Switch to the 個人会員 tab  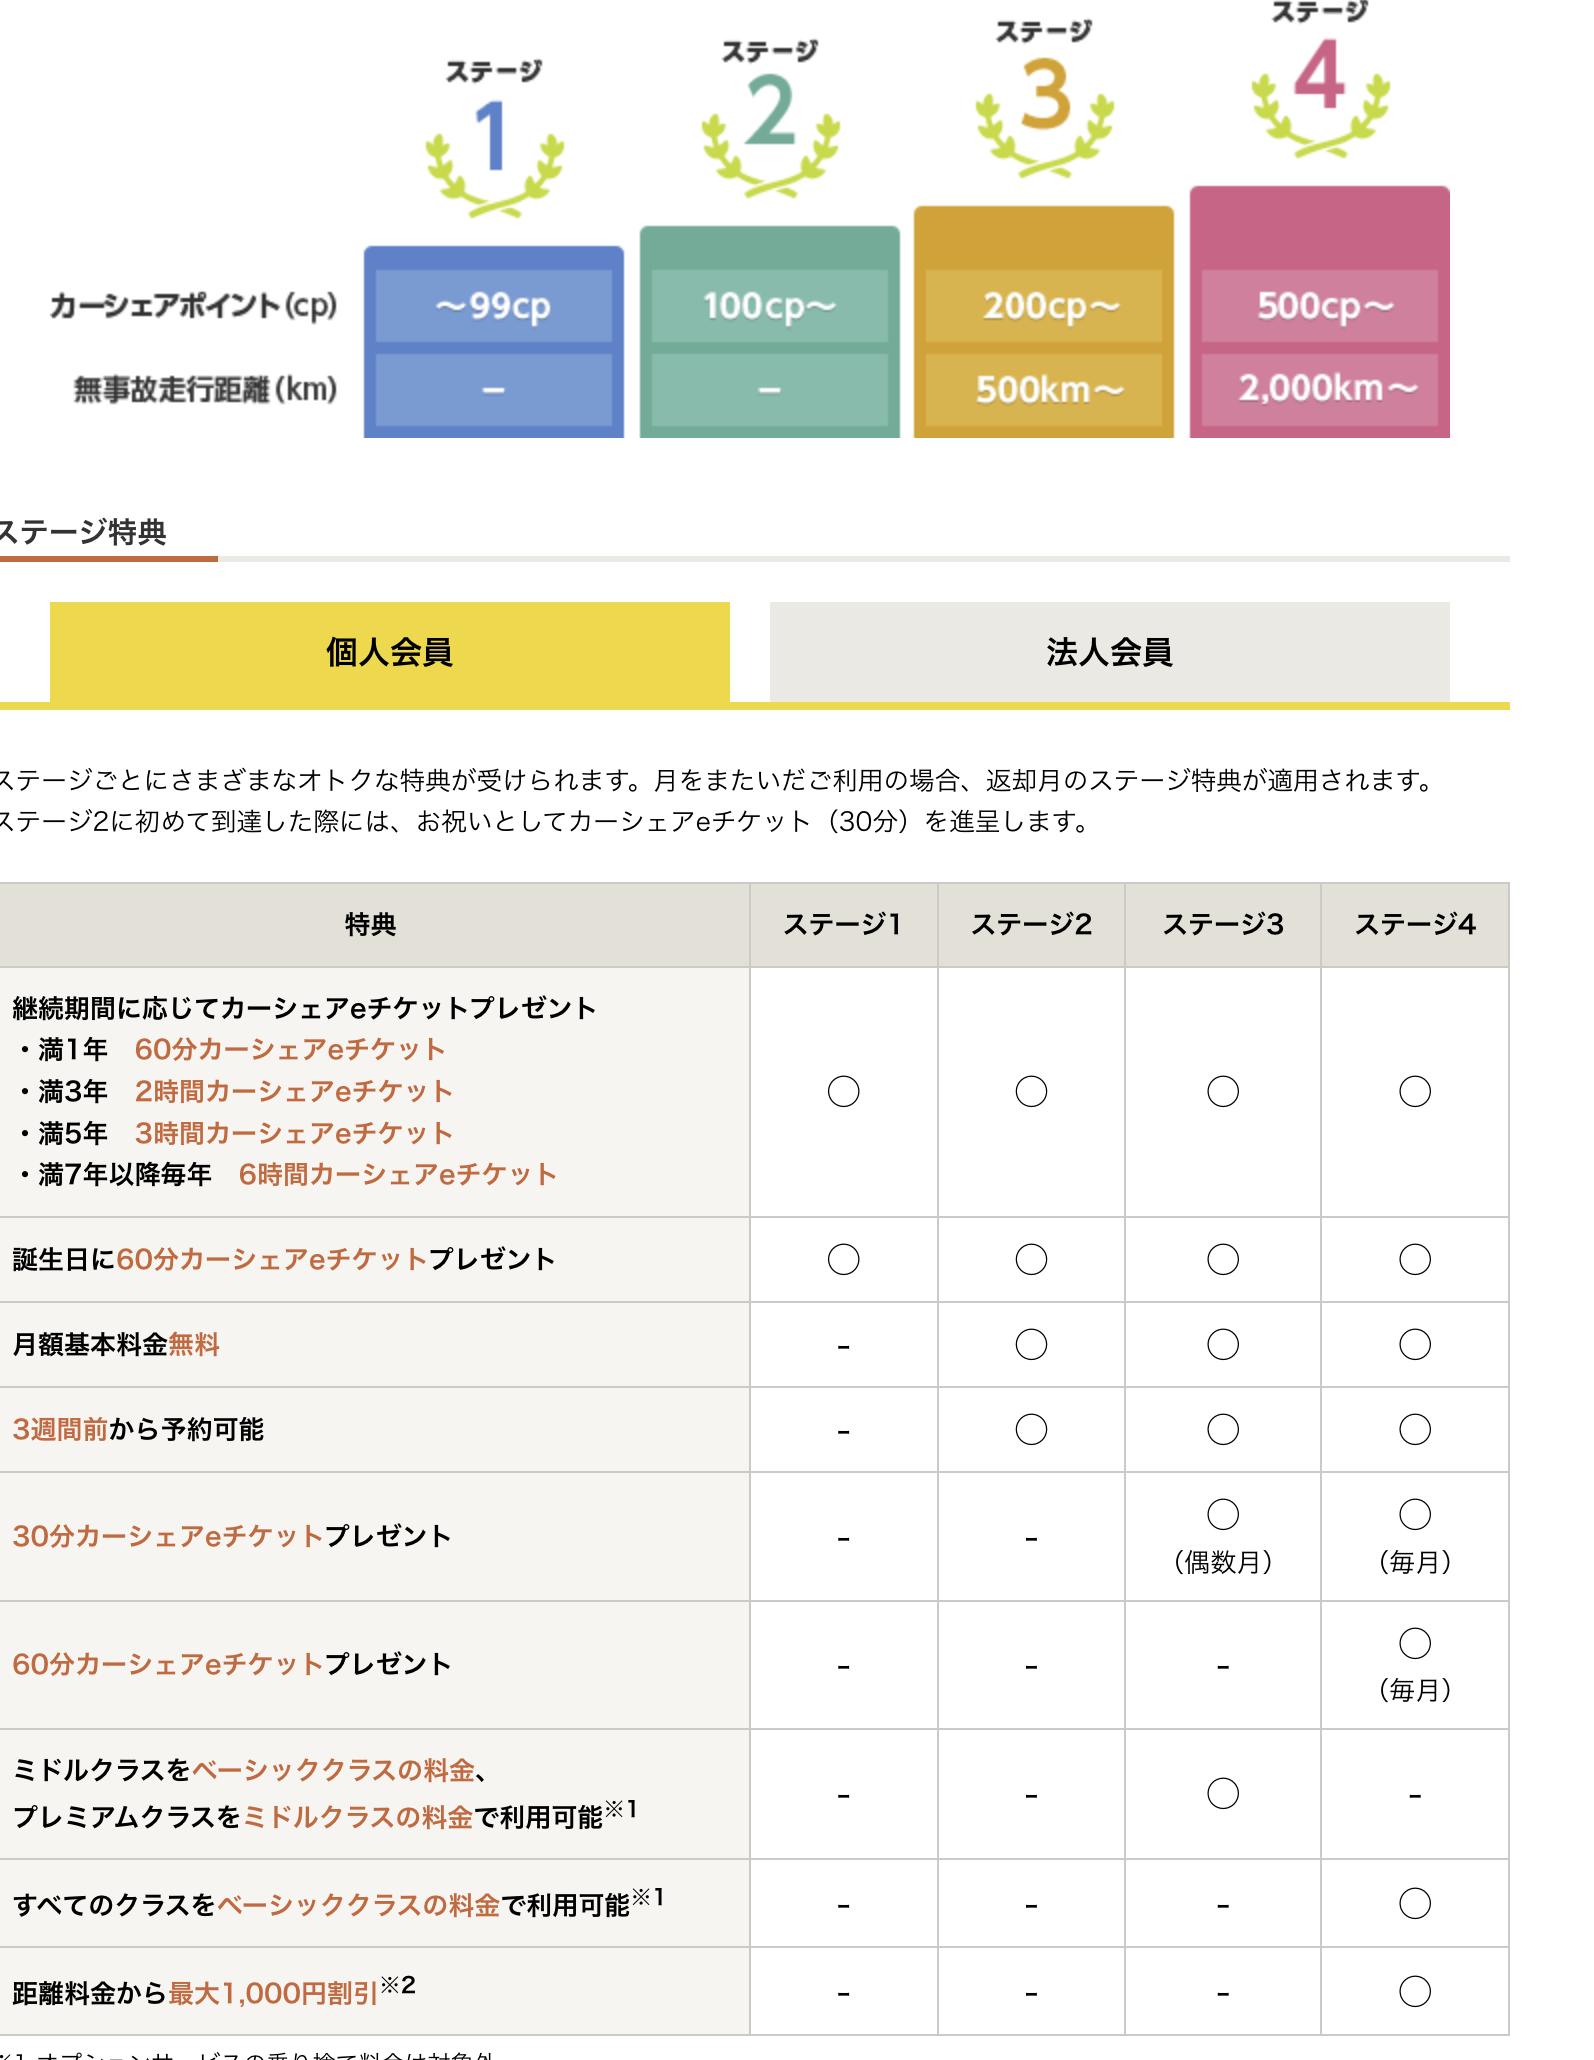click(389, 652)
